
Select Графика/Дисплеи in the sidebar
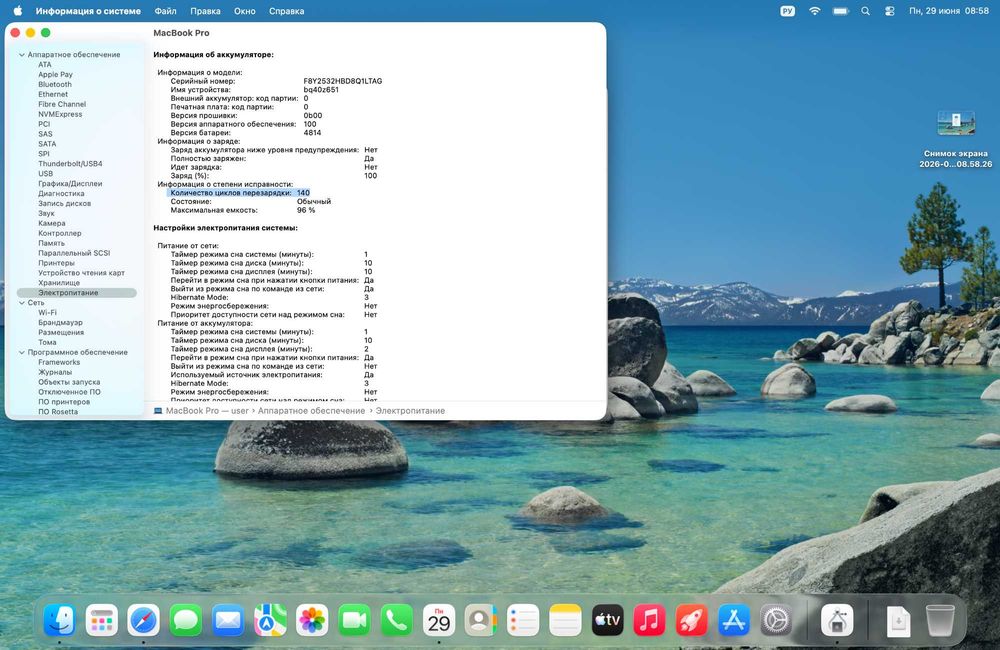[70, 184]
